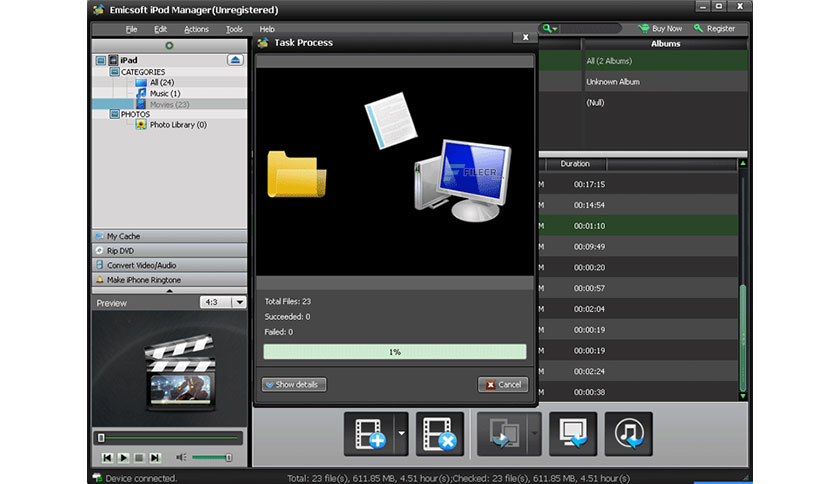Click the Albums column header
Screen dimensions: 836x484
(x=665, y=44)
